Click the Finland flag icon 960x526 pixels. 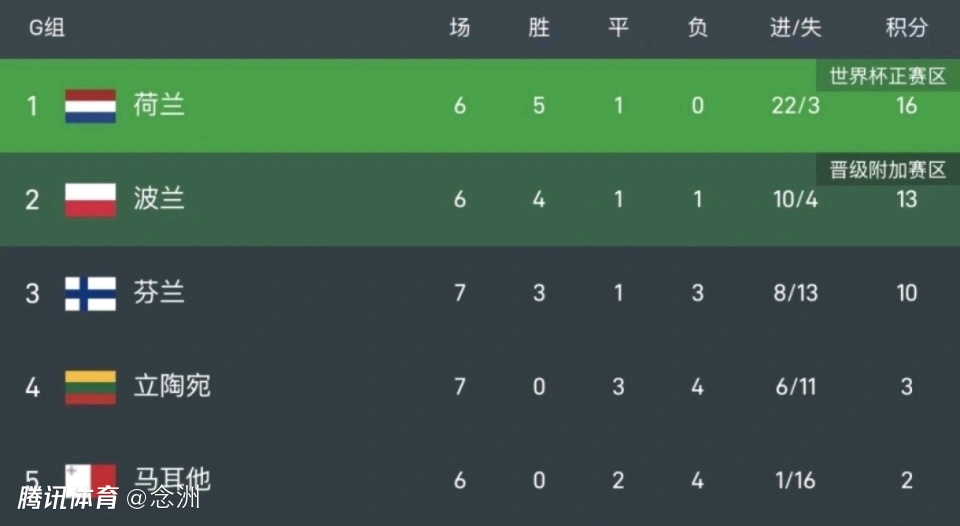pyautogui.click(x=91, y=293)
